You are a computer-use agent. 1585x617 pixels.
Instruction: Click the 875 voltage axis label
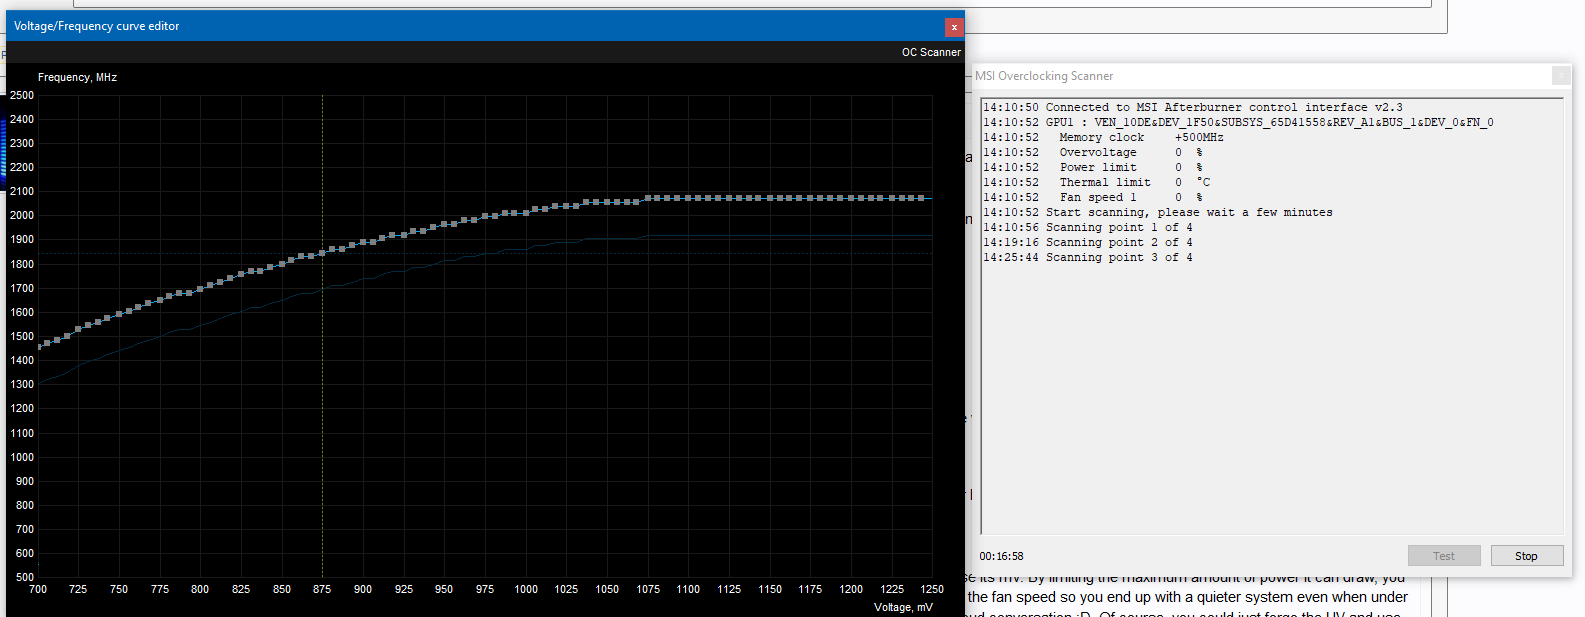(x=322, y=589)
